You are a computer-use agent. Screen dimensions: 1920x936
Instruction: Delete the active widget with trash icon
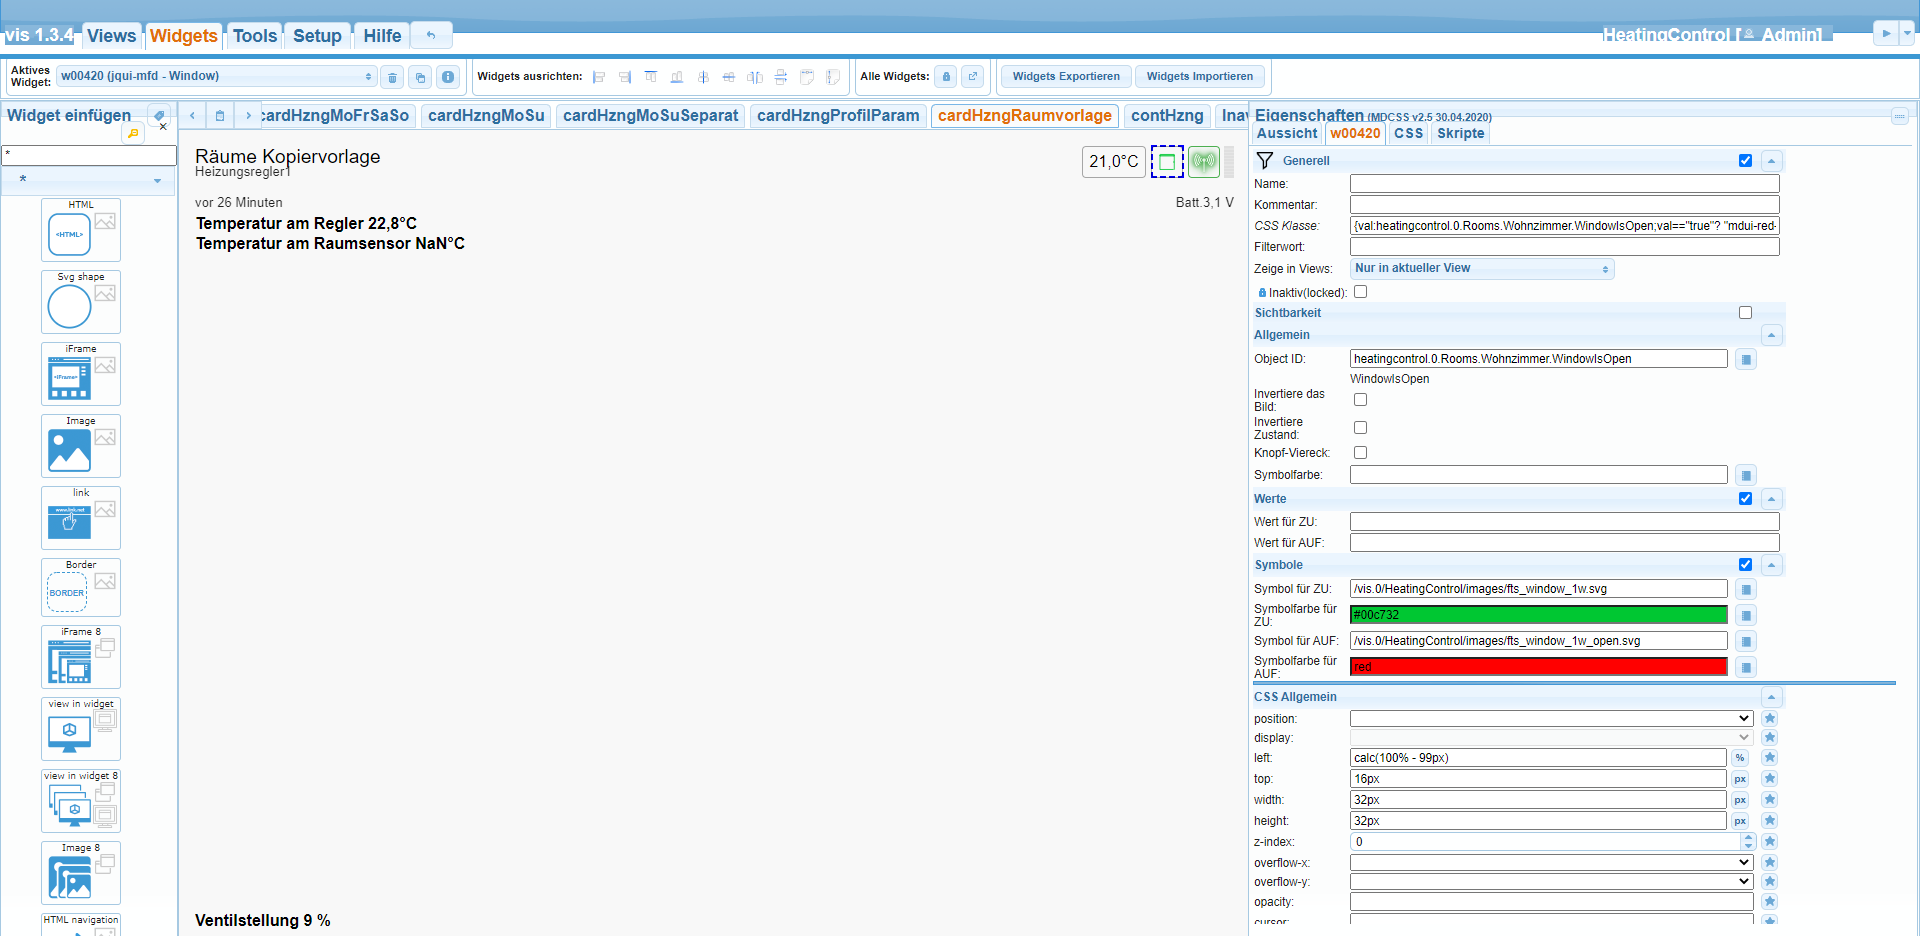[x=393, y=77]
